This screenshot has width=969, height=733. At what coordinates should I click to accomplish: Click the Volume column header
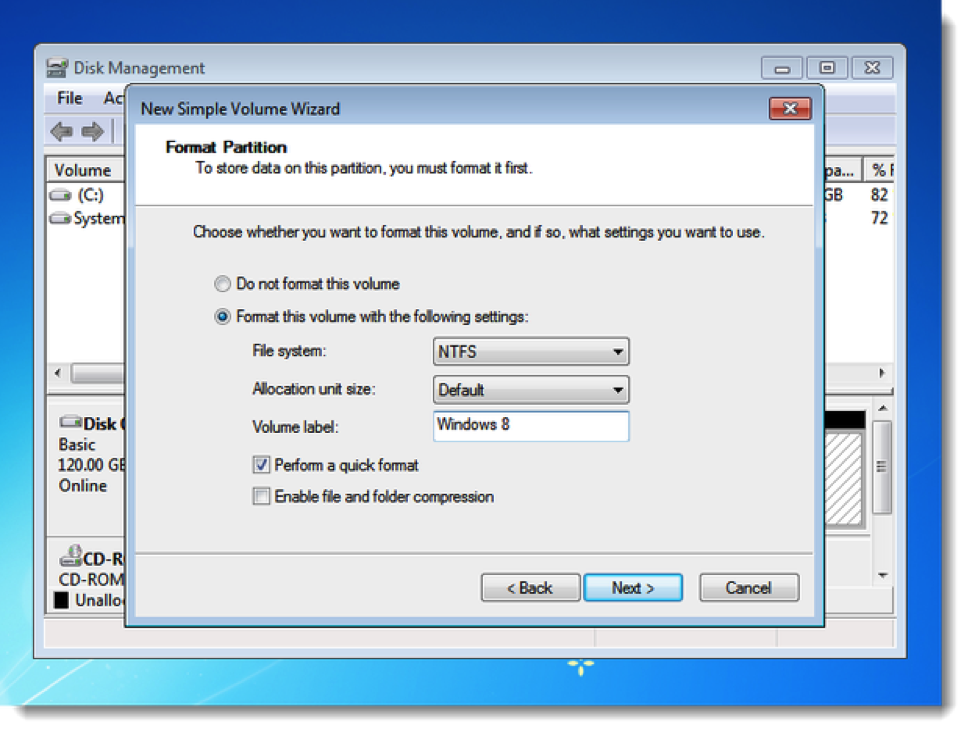click(x=85, y=170)
